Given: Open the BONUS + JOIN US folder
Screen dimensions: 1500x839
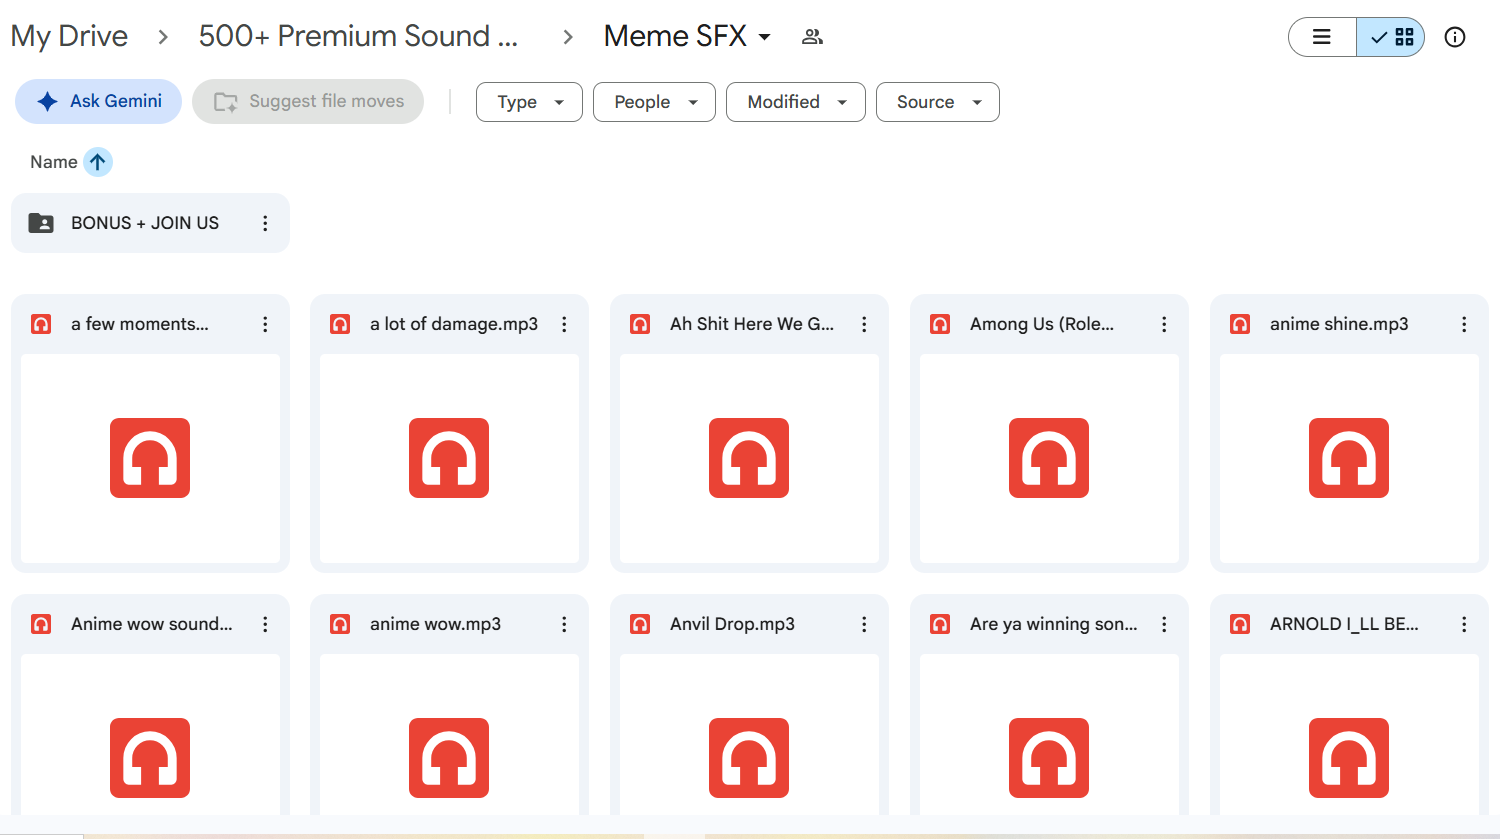Looking at the screenshot, I should 150,223.
